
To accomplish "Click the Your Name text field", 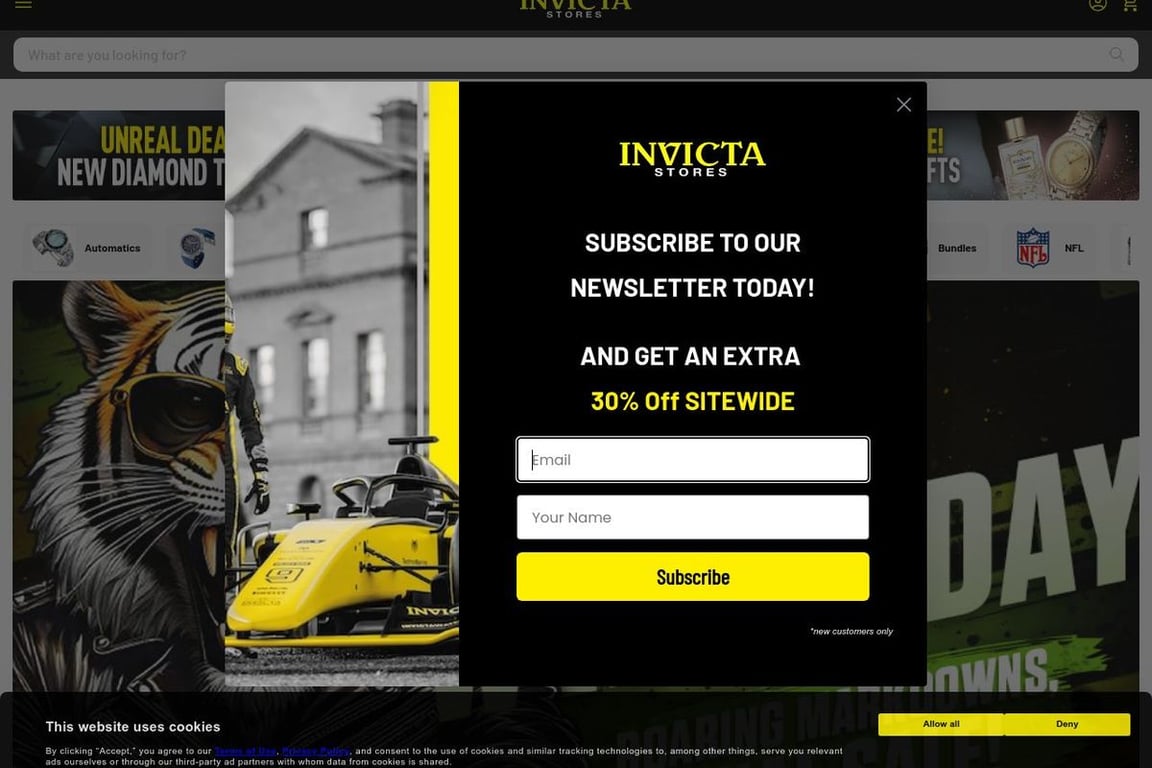I will 692,518.
